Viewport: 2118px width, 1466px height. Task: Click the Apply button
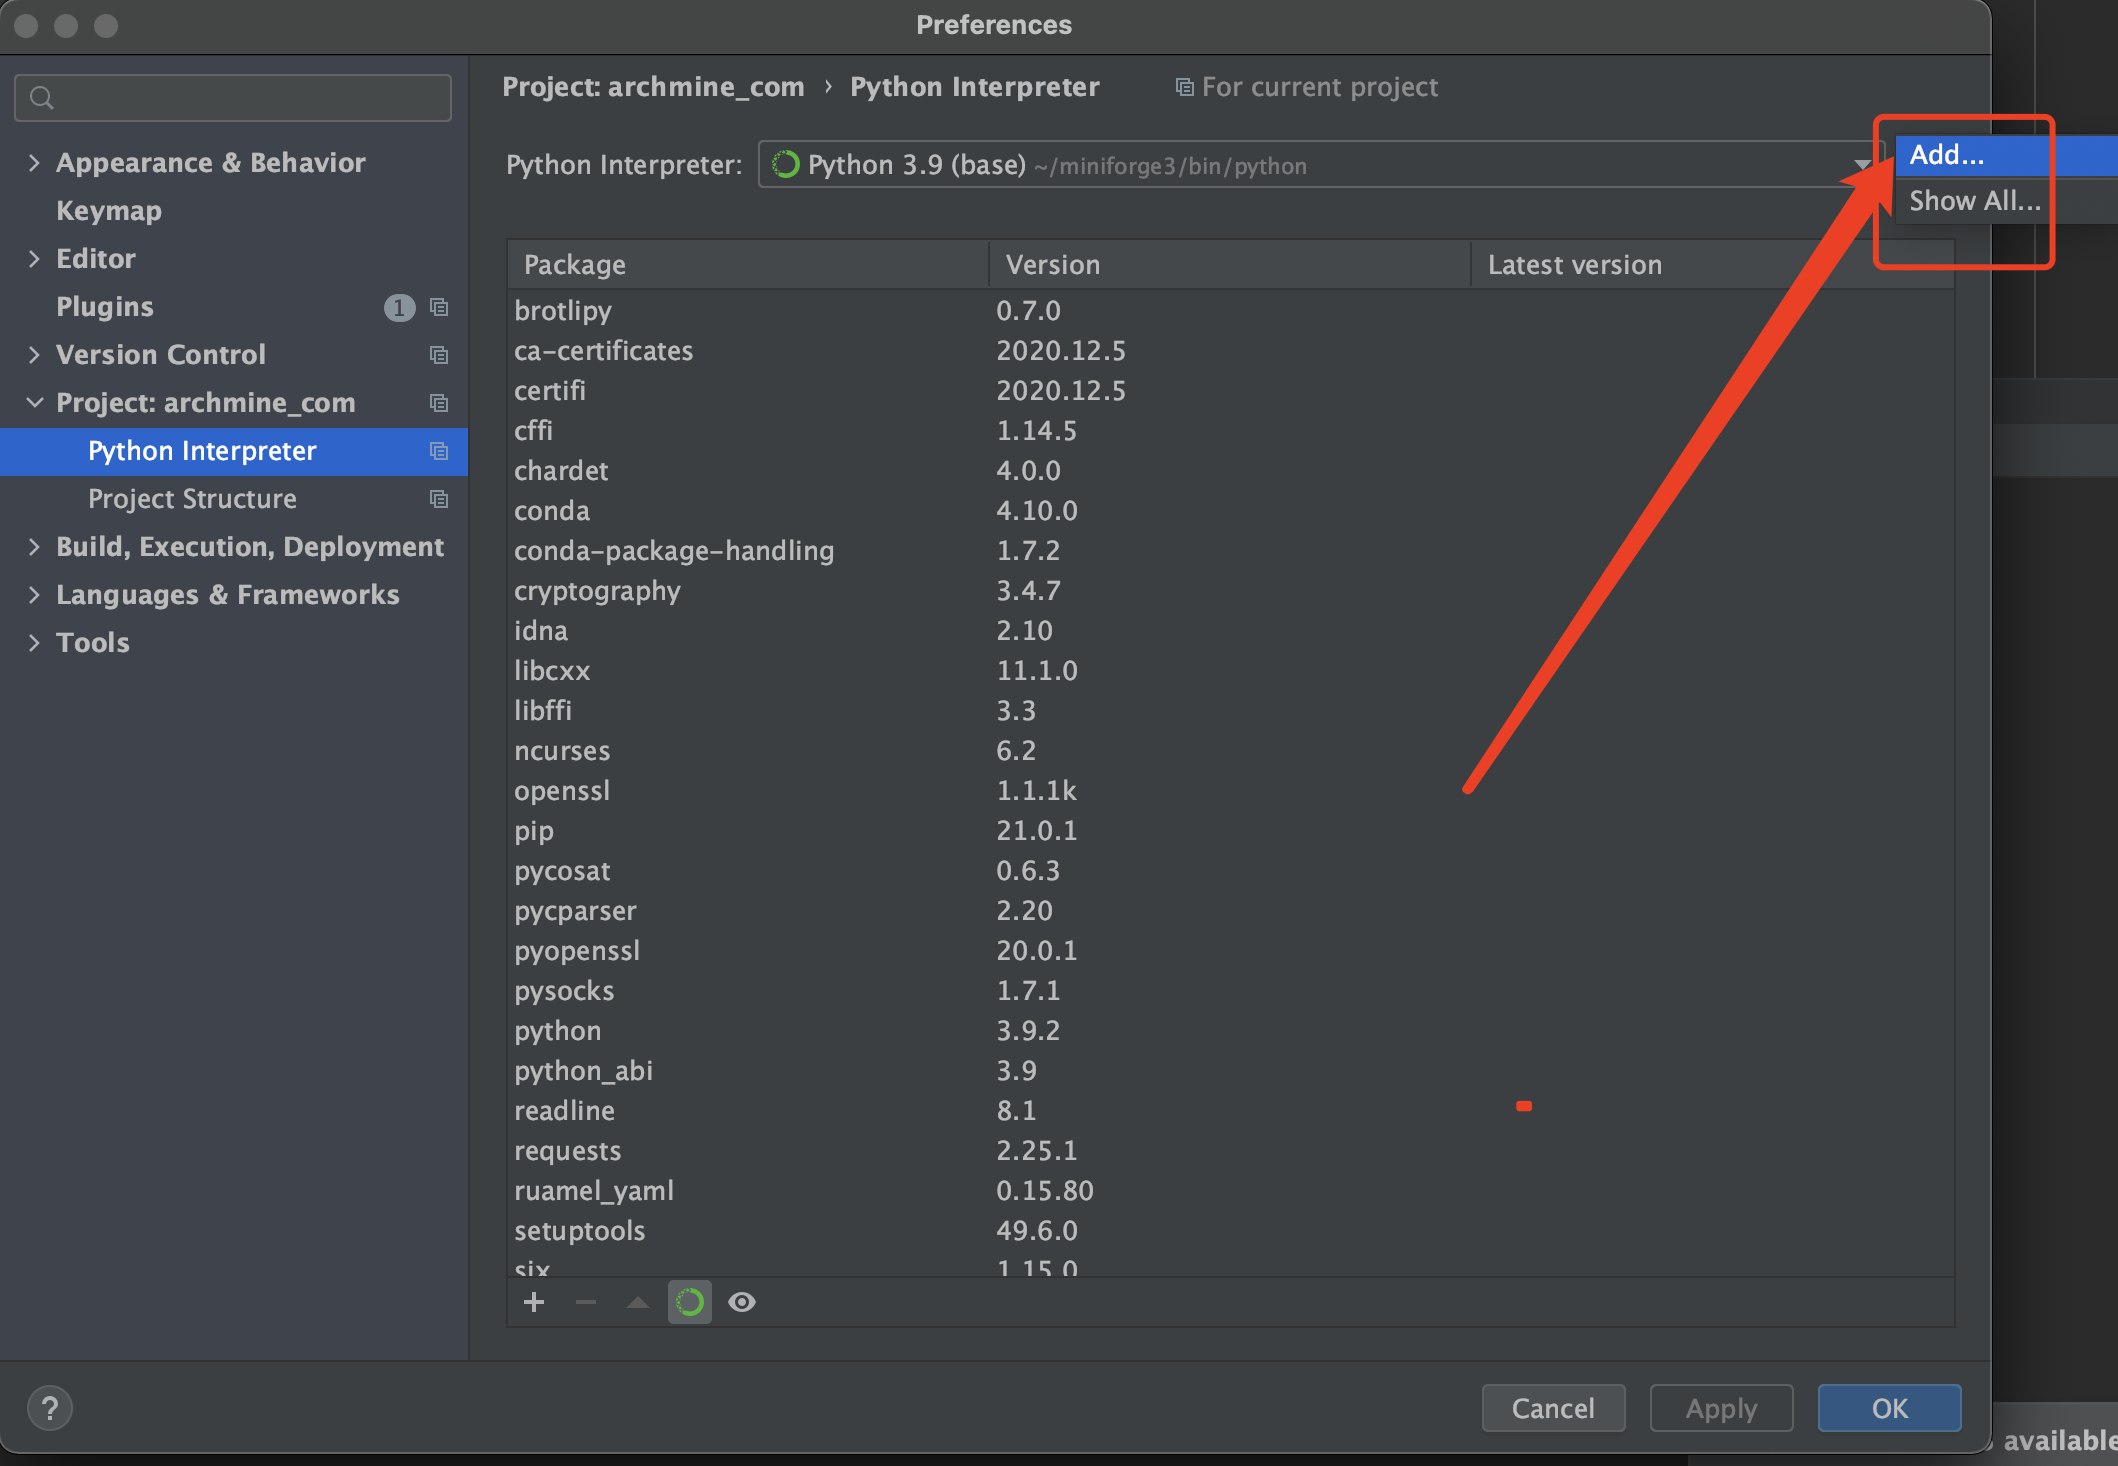tap(1721, 1407)
